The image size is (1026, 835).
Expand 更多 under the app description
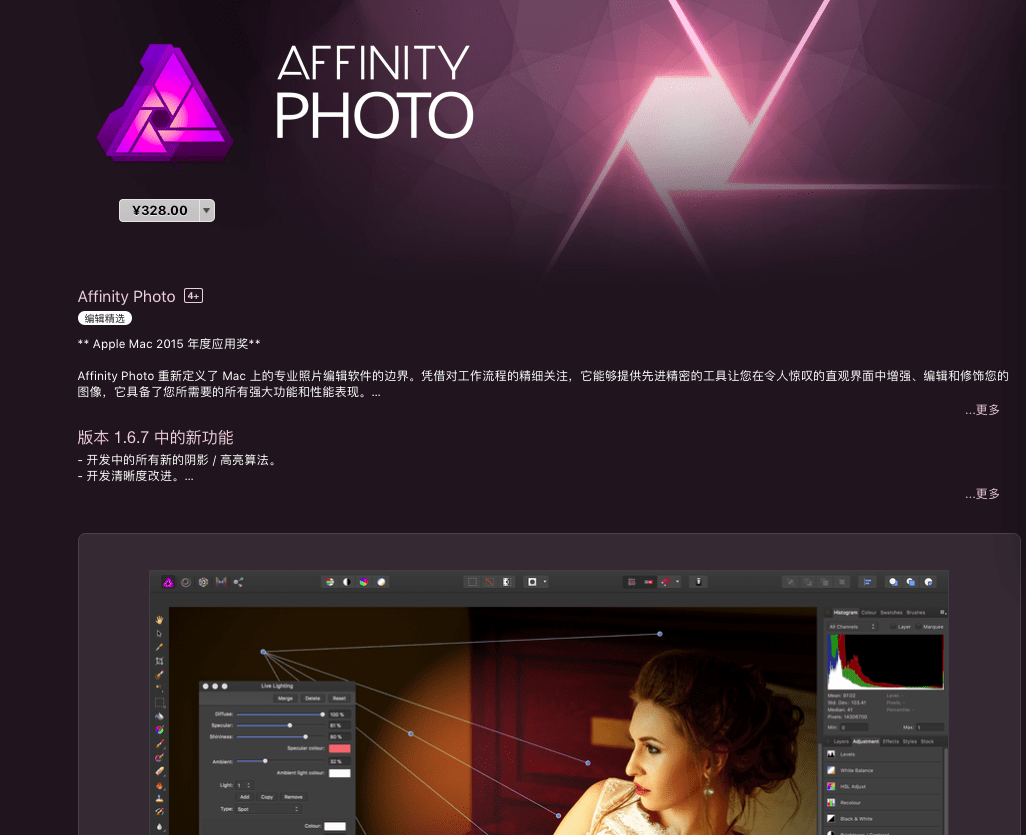(x=982, y=410)
